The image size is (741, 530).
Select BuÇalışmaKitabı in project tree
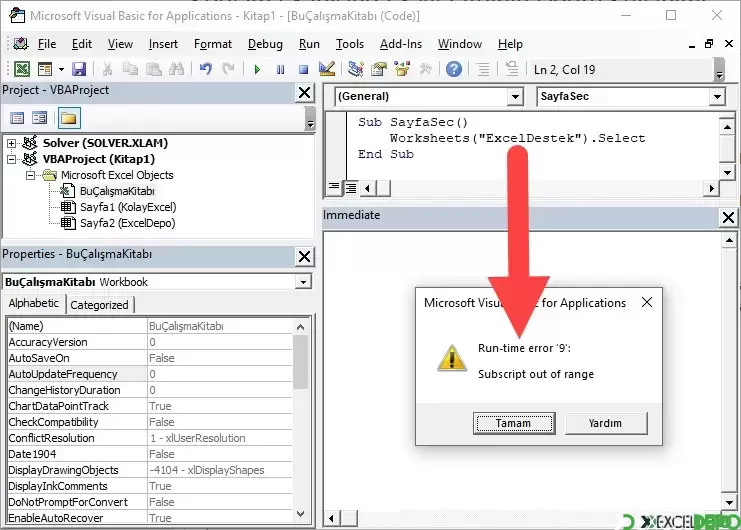click(x=117, y=191)
